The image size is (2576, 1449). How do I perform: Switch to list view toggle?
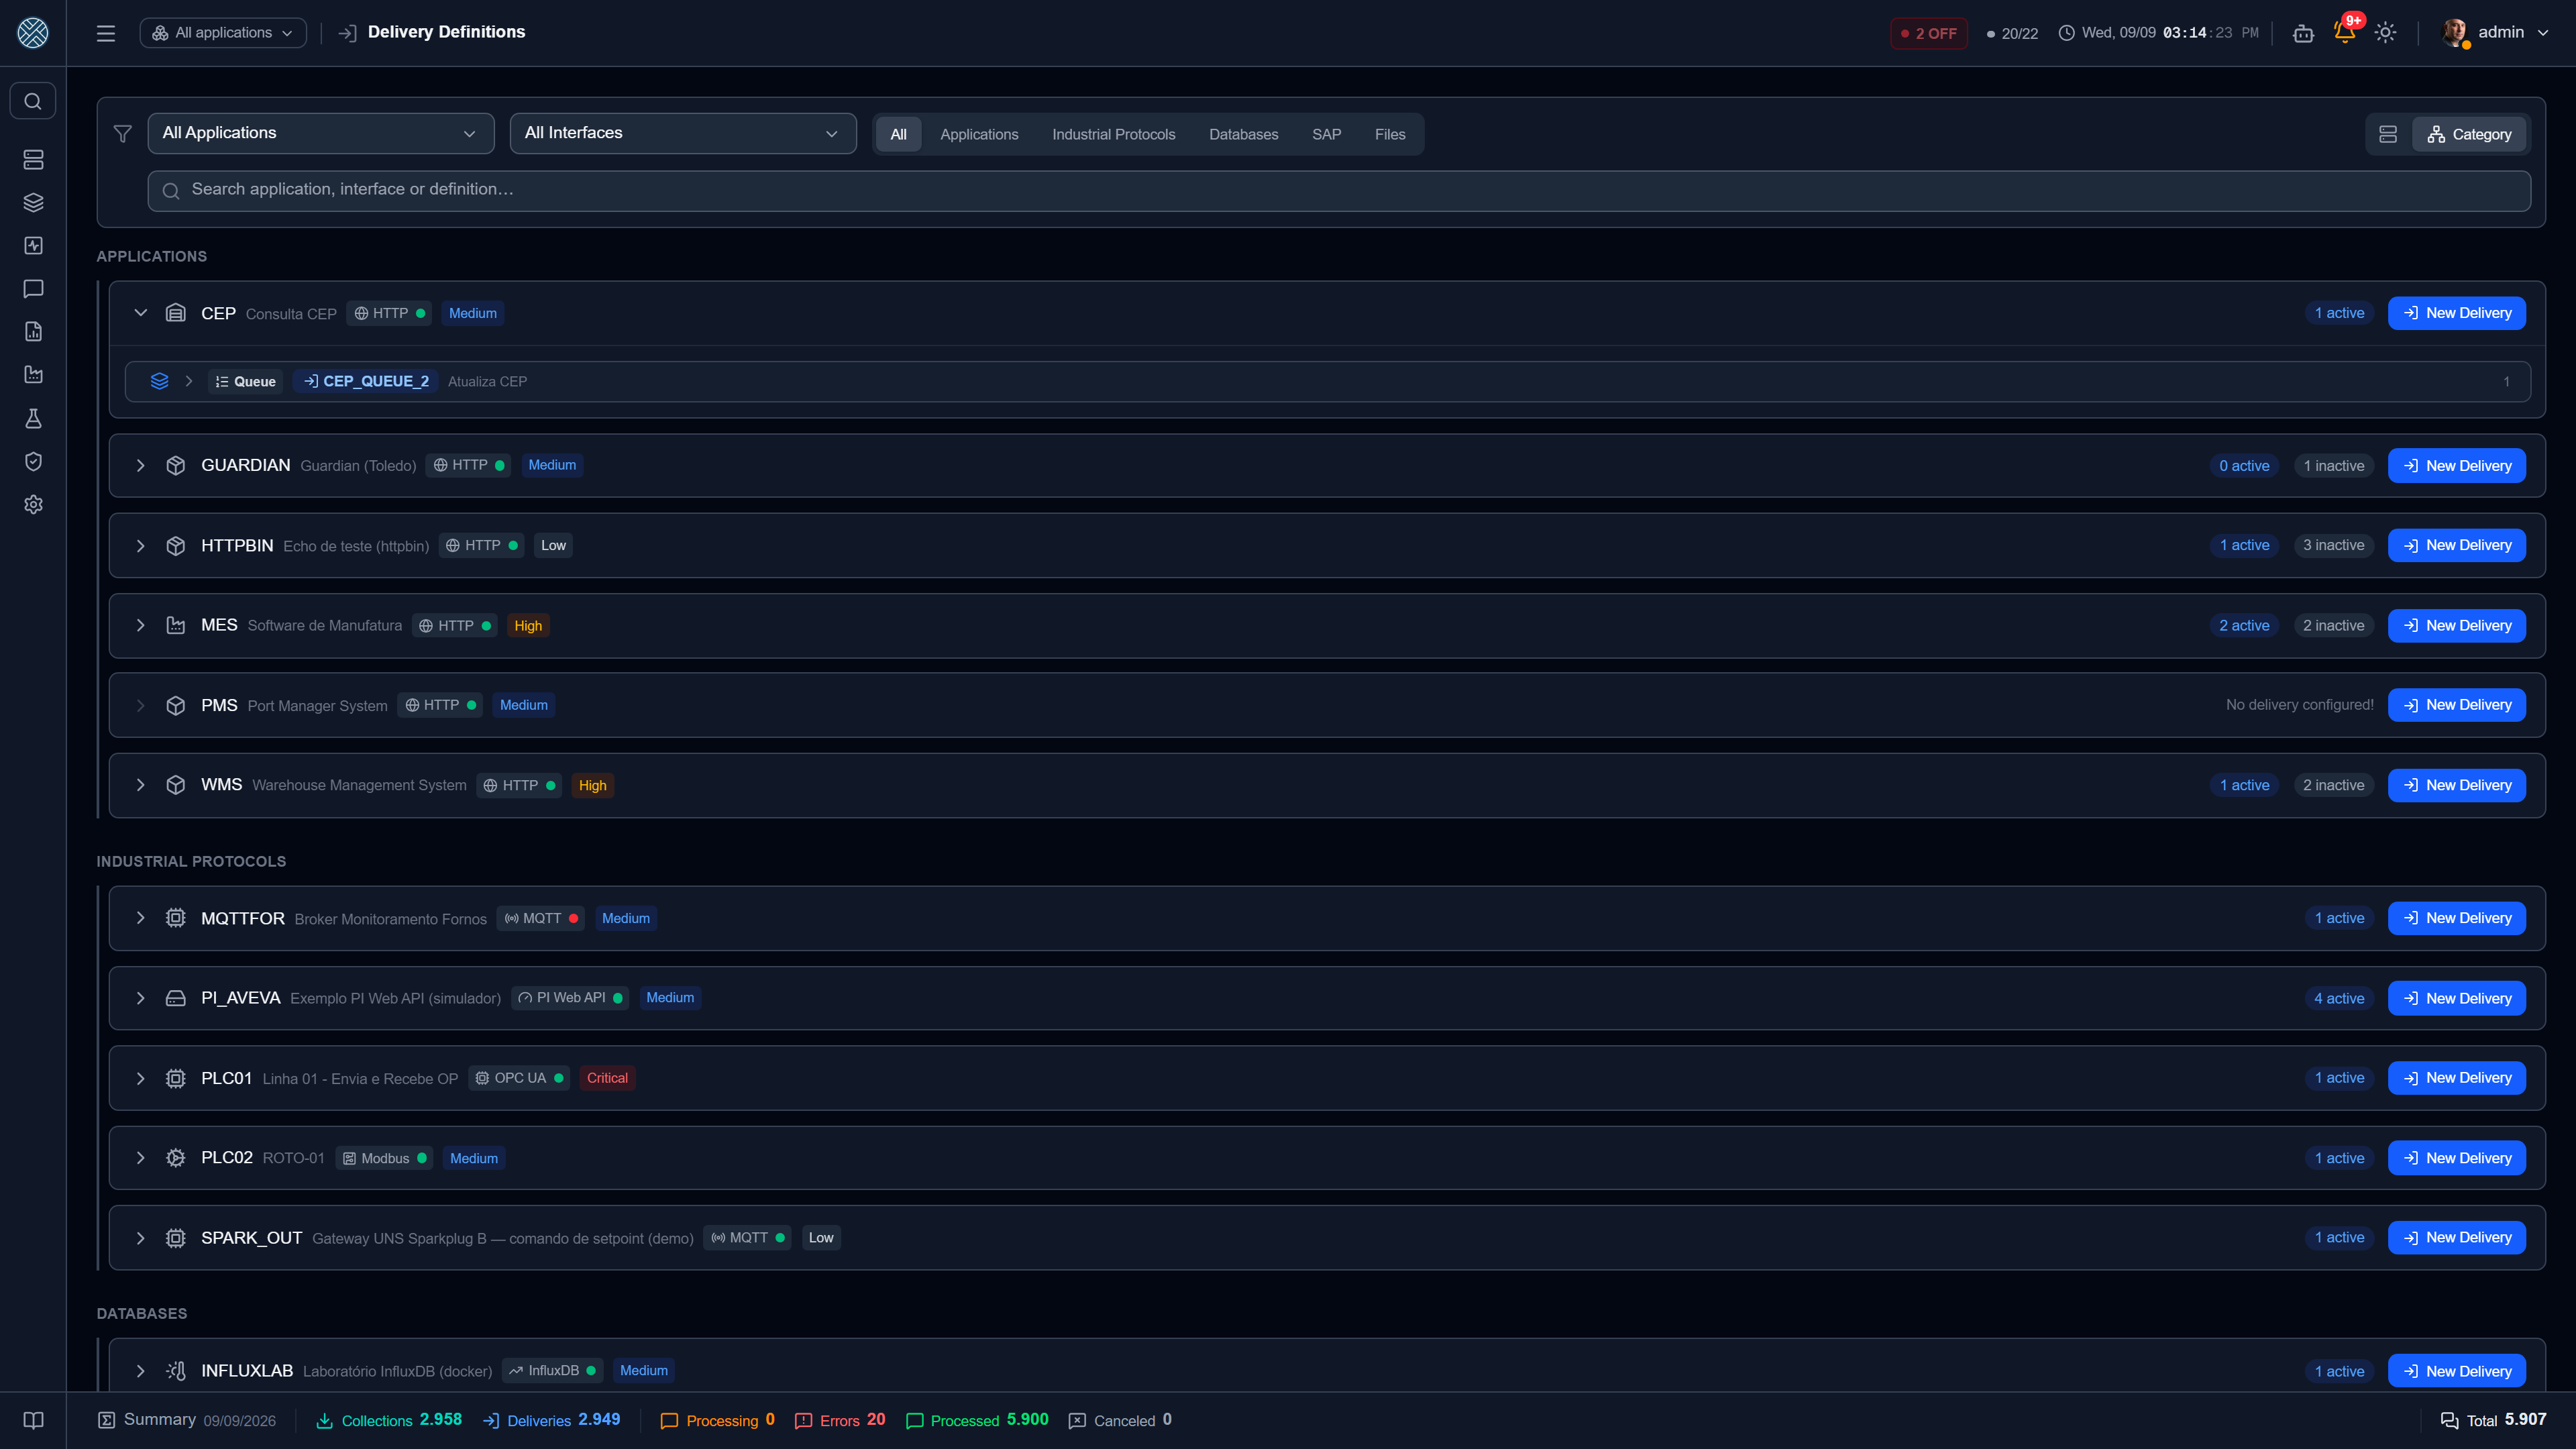point(2388,134)
